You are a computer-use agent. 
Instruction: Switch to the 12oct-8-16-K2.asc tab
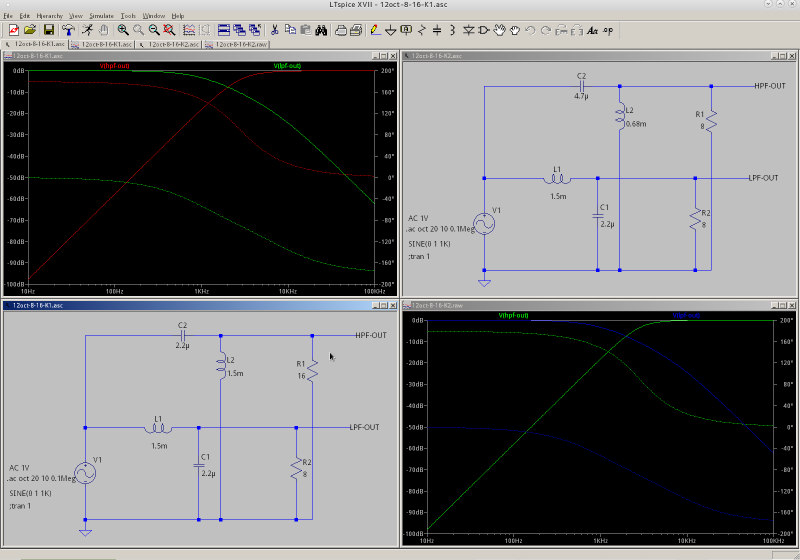click(x=168, y=45)
